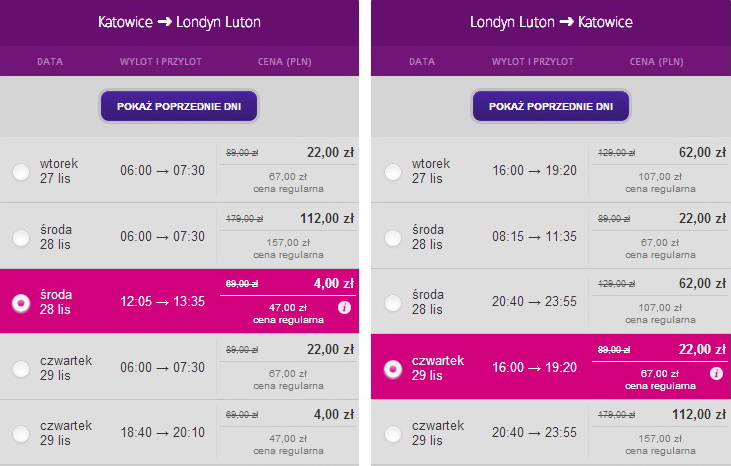Show previous days for Katowice to Luton
Screen dimensions: 731x466
[x=179, y=106]
